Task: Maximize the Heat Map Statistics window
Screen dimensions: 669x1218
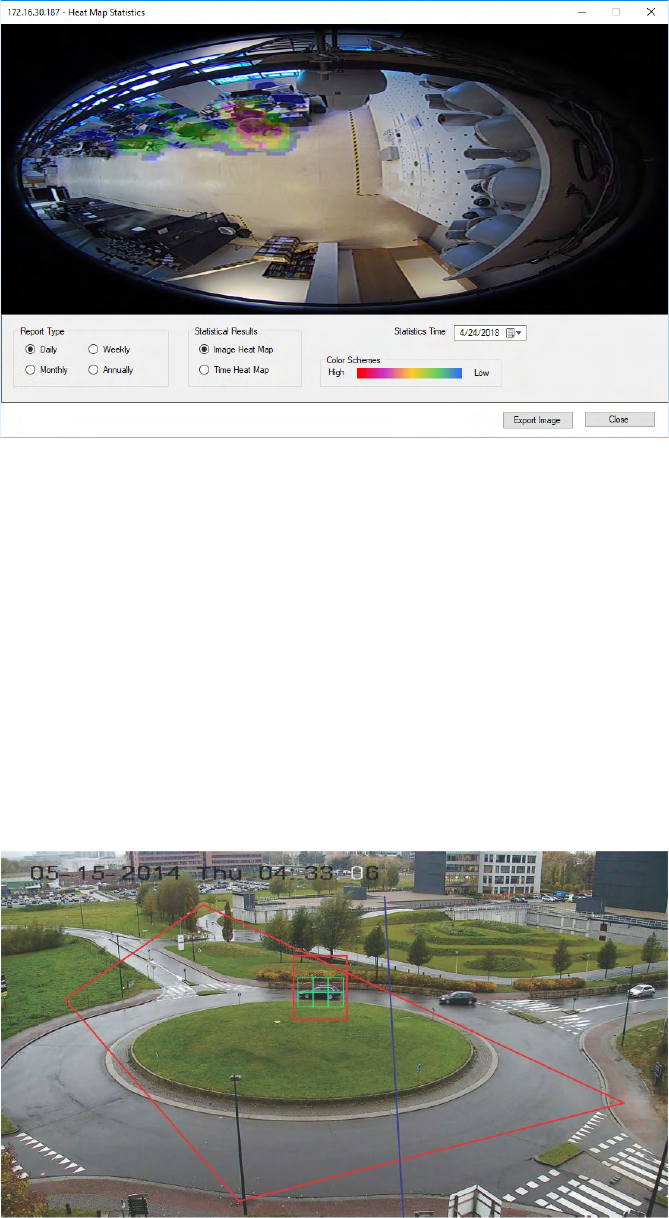Action: click(x=616, y=12)
